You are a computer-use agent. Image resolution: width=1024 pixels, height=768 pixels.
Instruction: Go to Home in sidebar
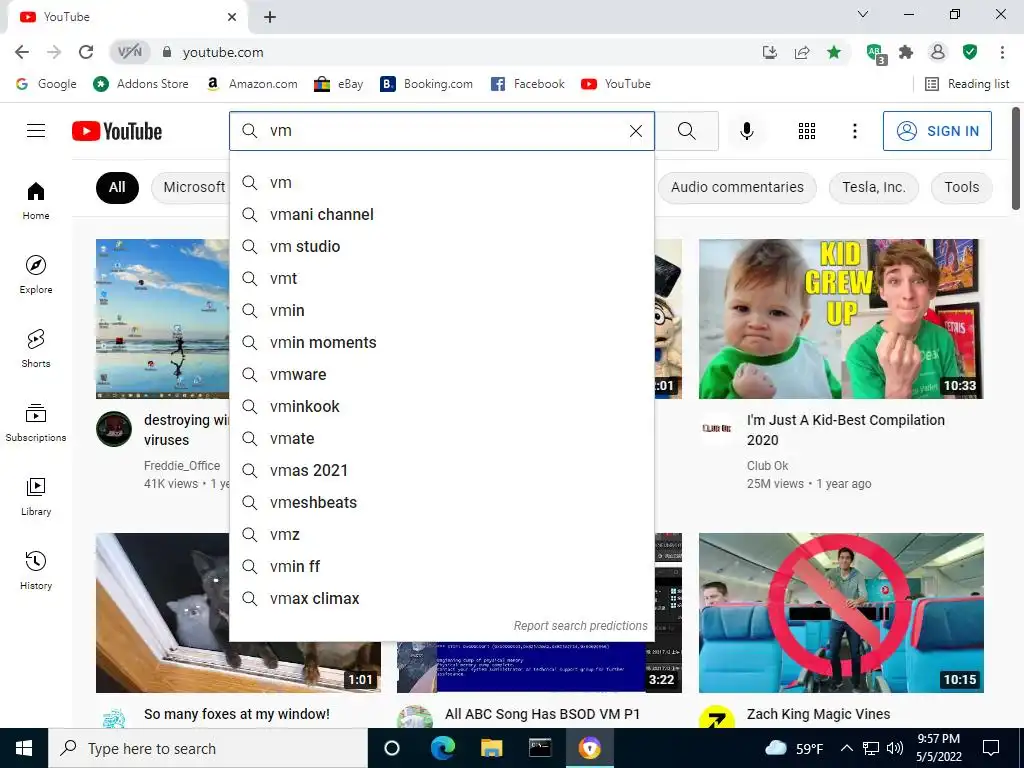pyautogui.click(x=36, y=200)
